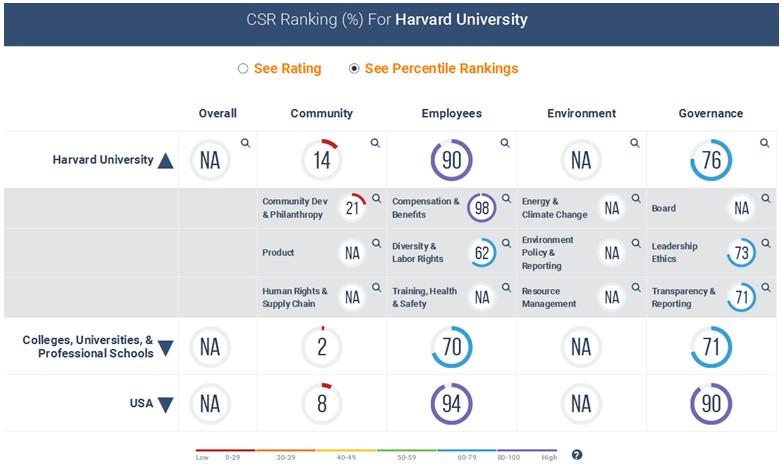Click the Community column header

(322, 113)
